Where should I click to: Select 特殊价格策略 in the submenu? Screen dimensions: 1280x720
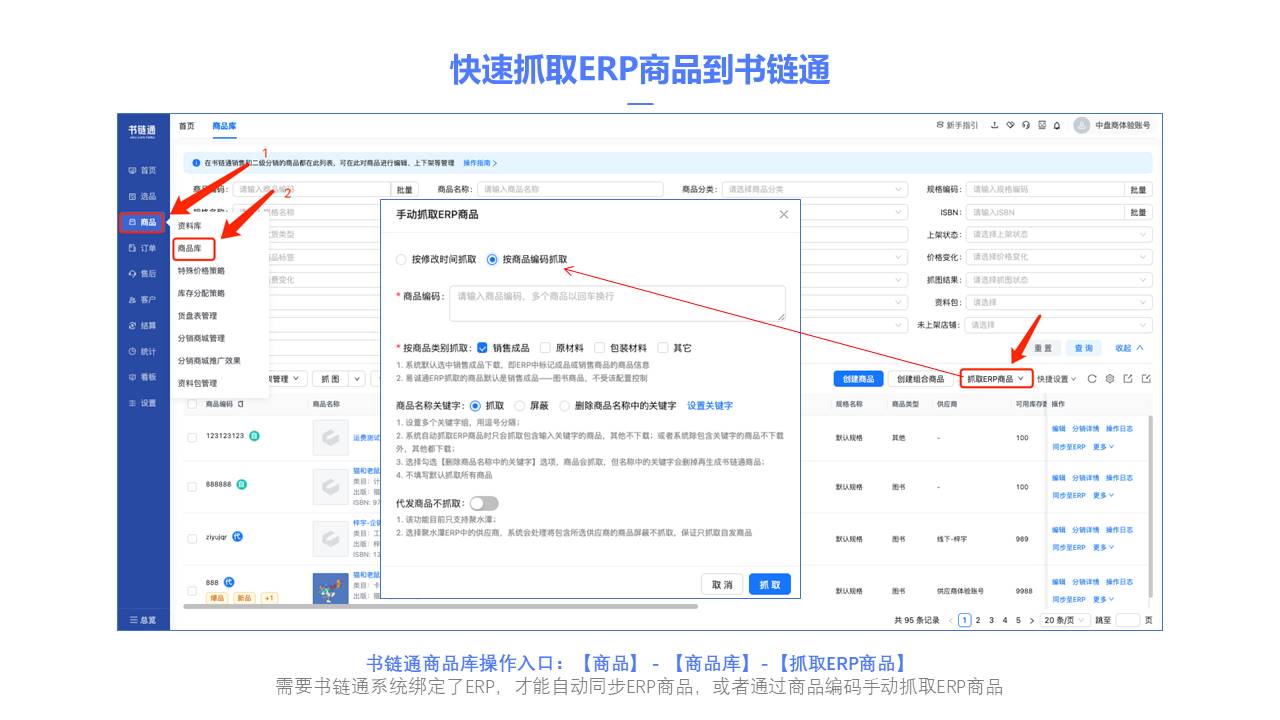pos(201,271)
